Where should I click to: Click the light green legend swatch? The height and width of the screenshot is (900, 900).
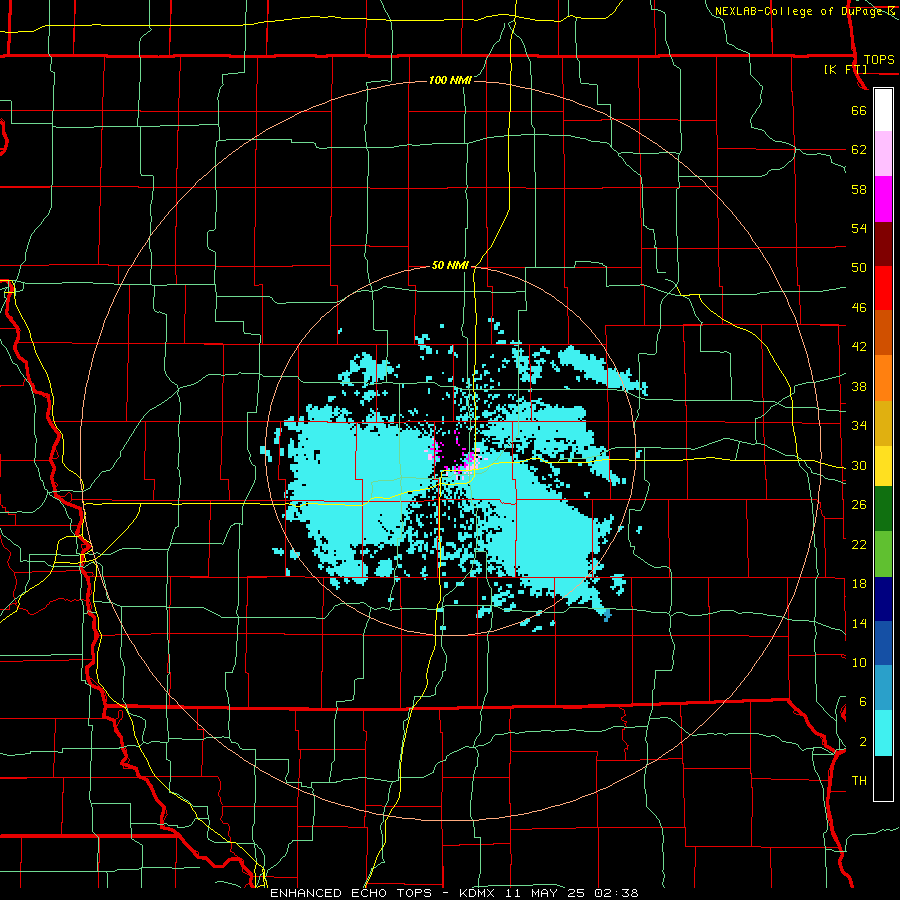[x=883, y=554]
